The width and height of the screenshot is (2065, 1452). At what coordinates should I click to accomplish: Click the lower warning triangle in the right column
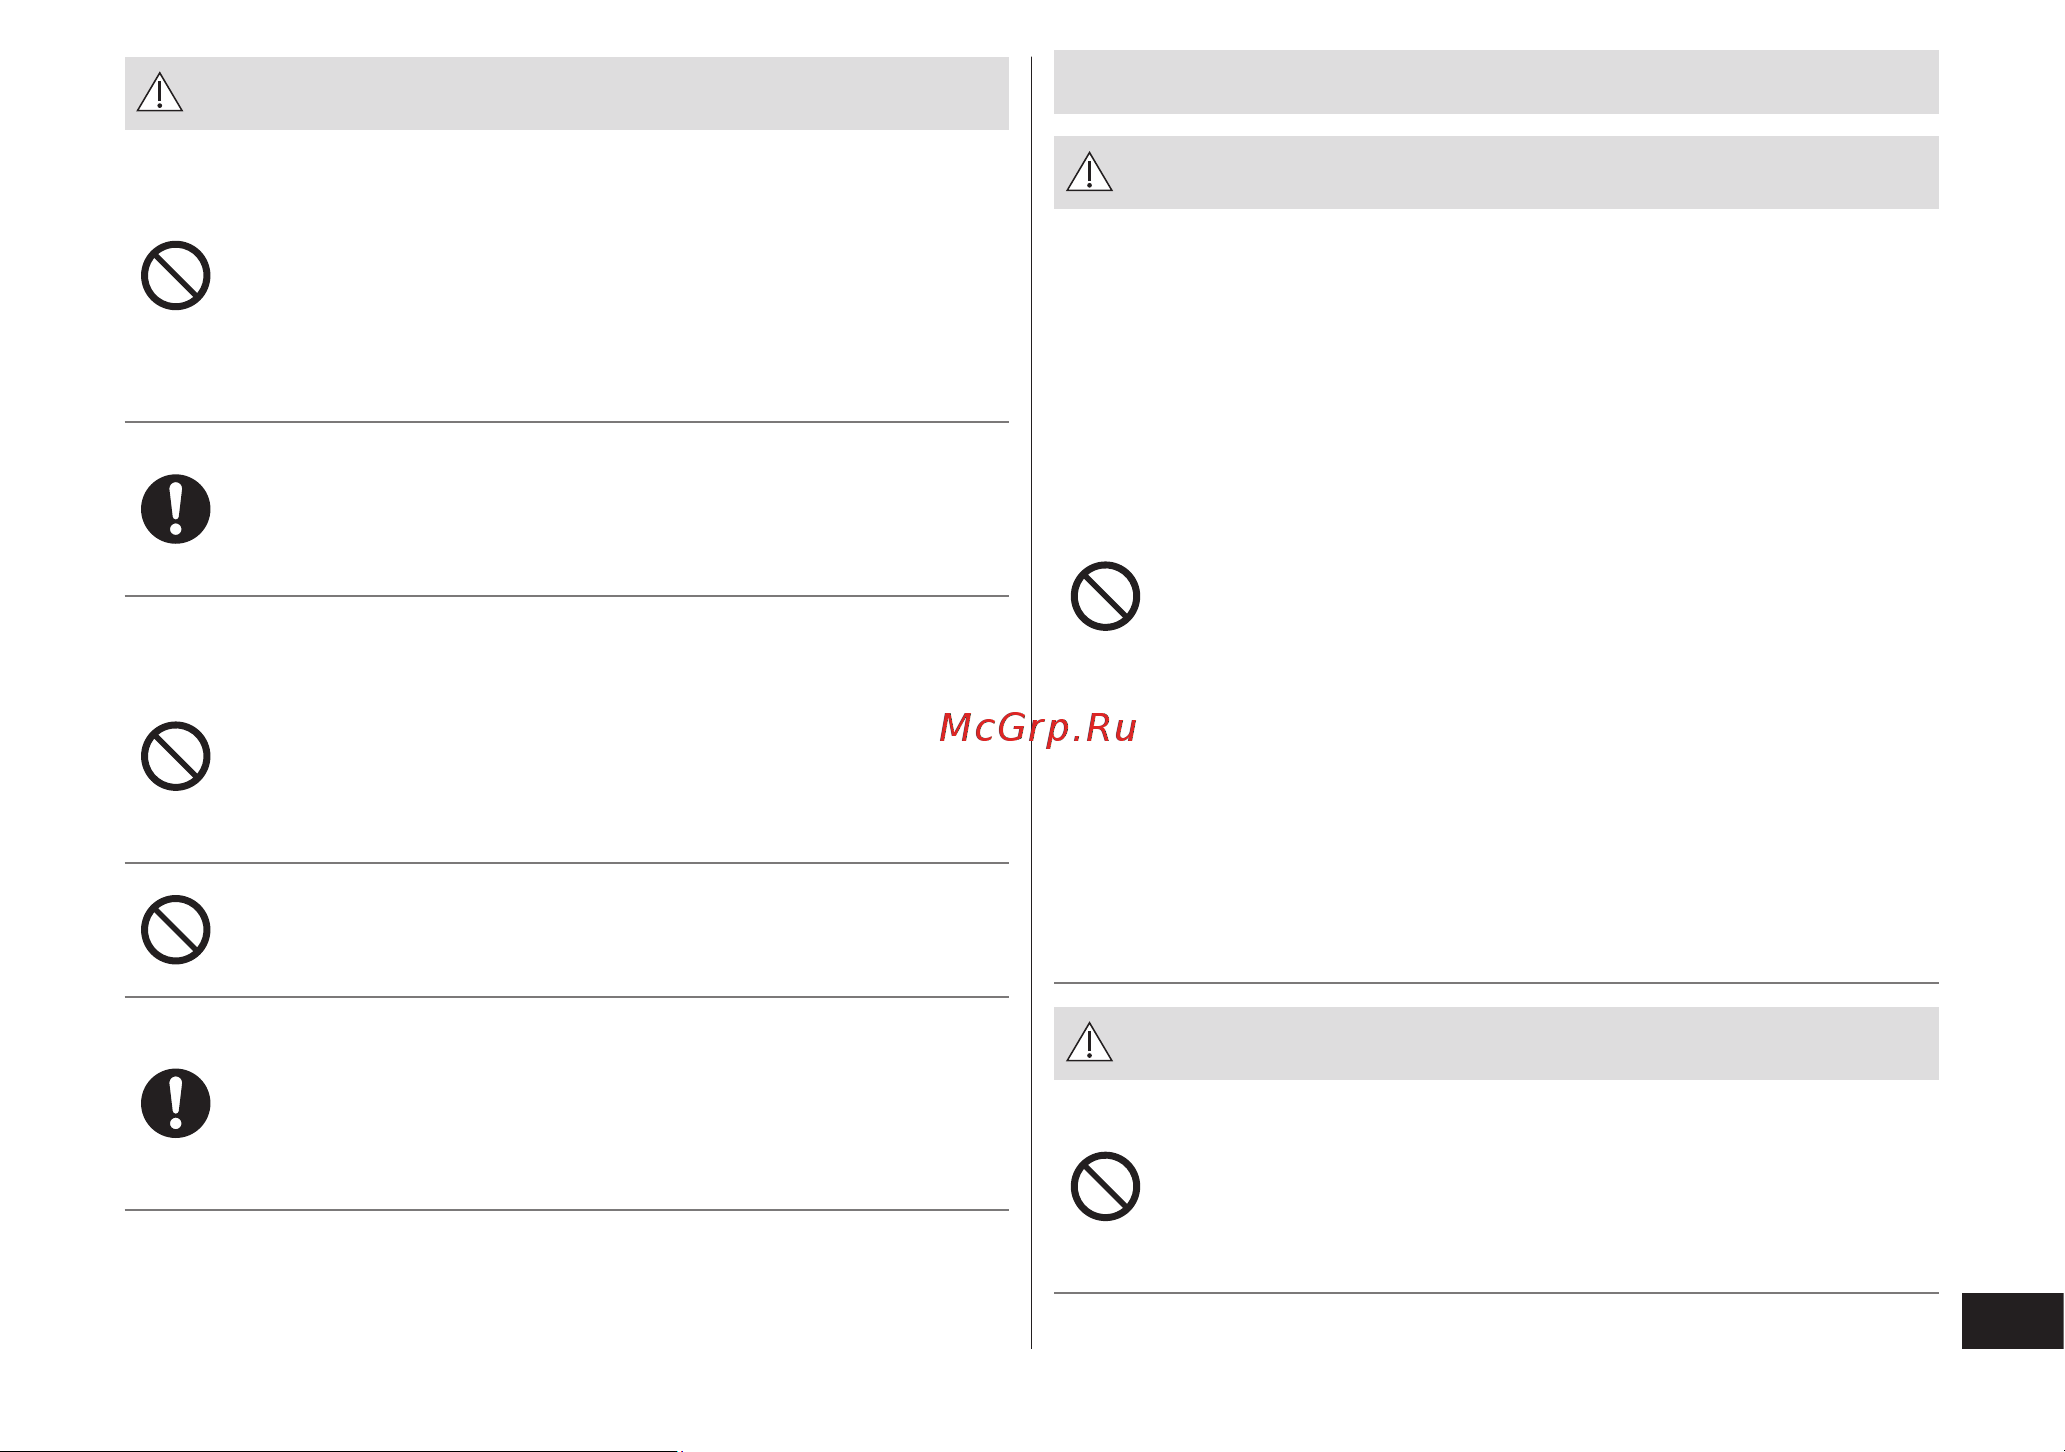tap(1090, 1042)
